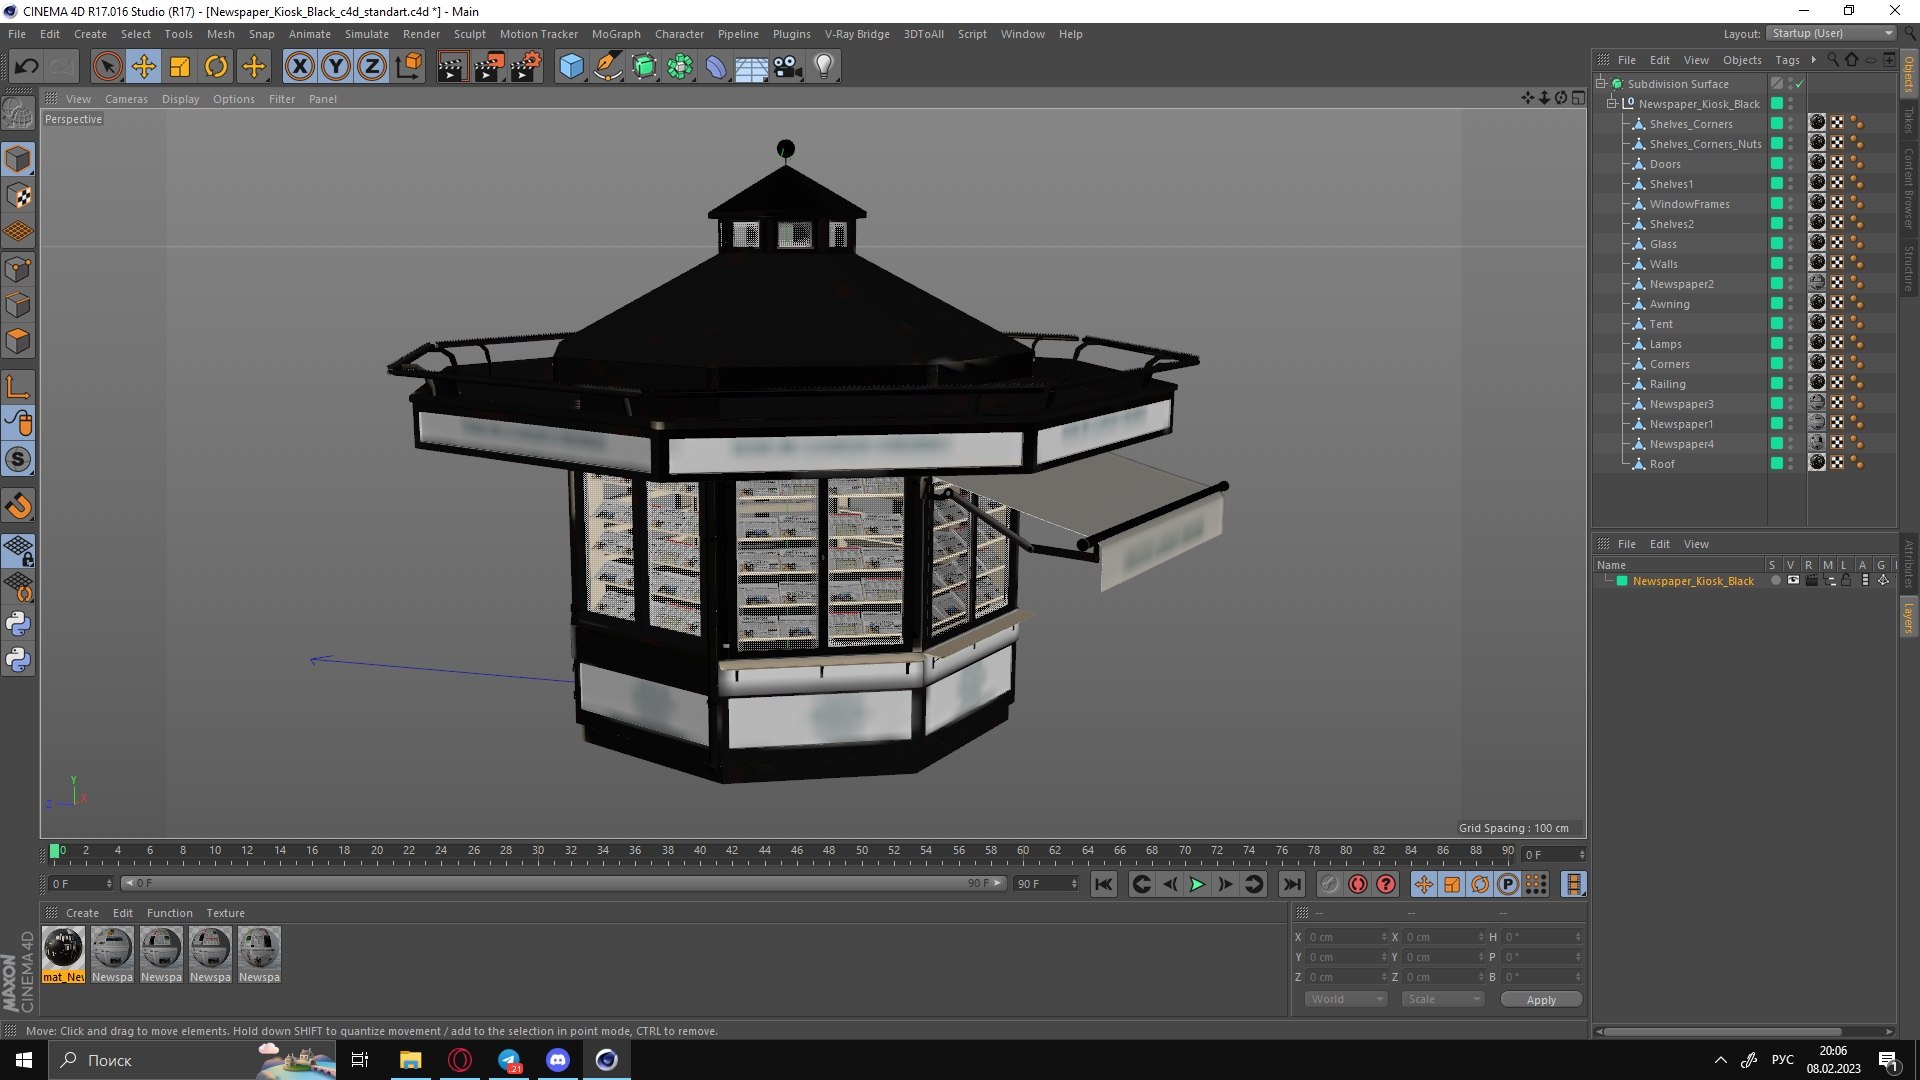Open the Bend deformer icon
This screenshot has height=1080, width=1920.
coord(716,67)
